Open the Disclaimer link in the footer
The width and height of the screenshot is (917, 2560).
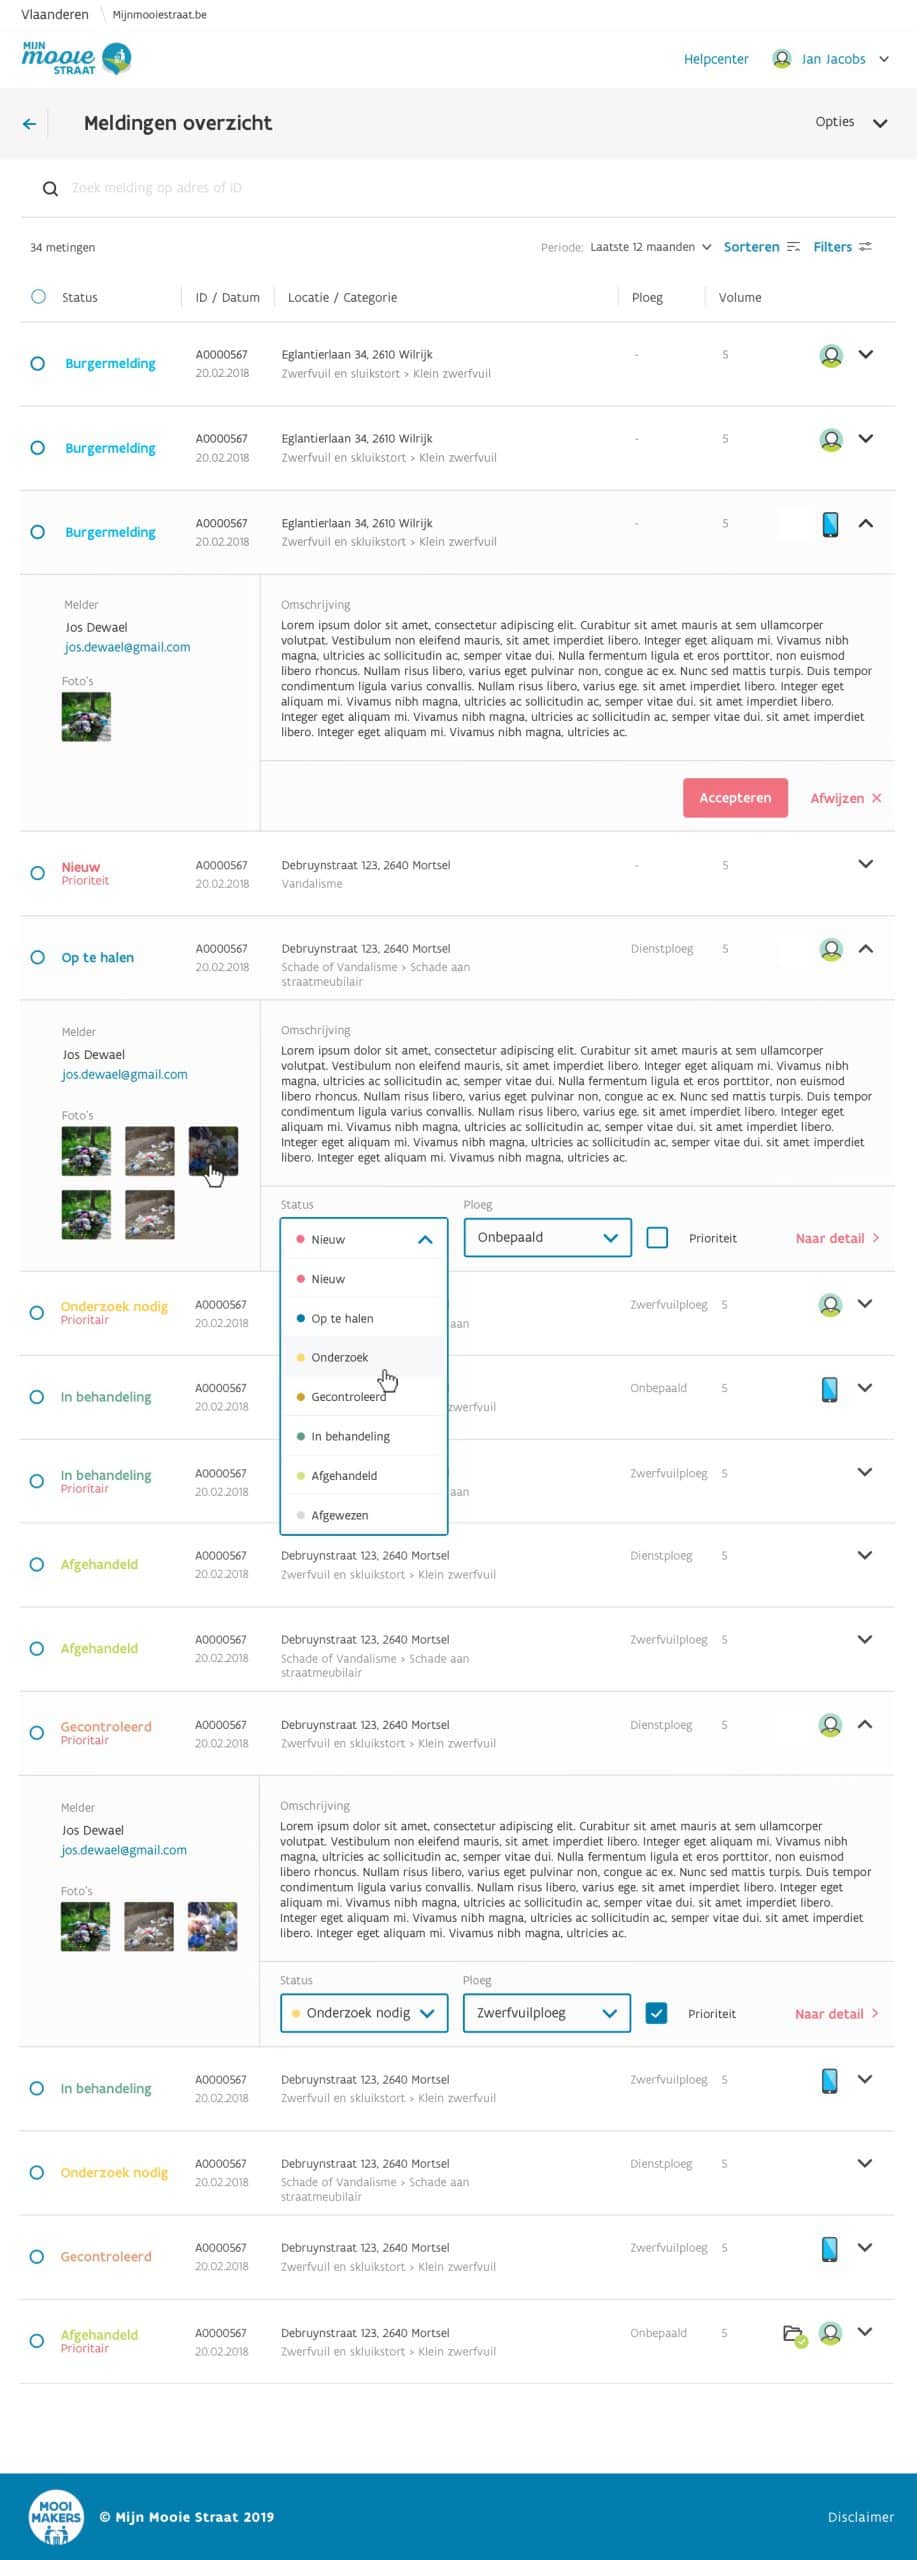pos(861,2517)
